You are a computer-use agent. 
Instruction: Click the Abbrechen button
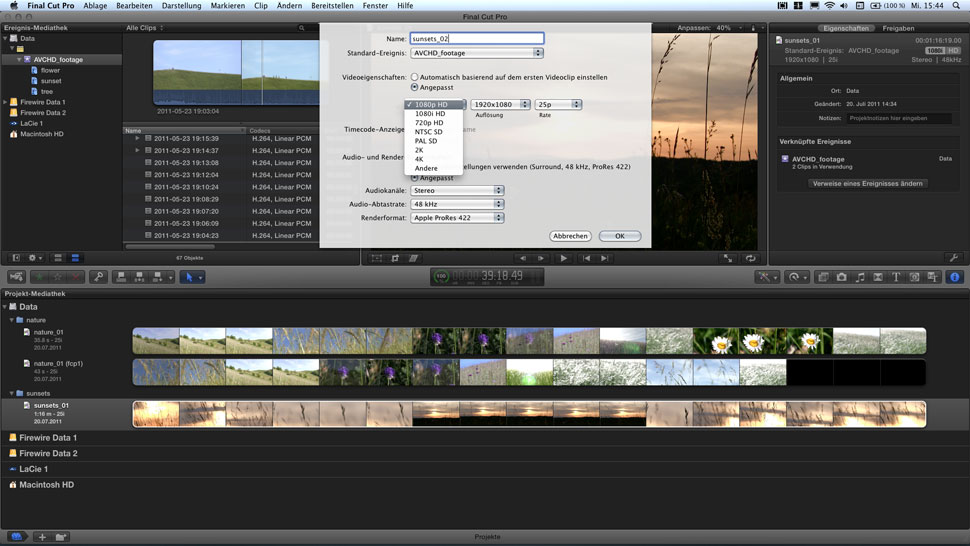[x=570, y=236]
